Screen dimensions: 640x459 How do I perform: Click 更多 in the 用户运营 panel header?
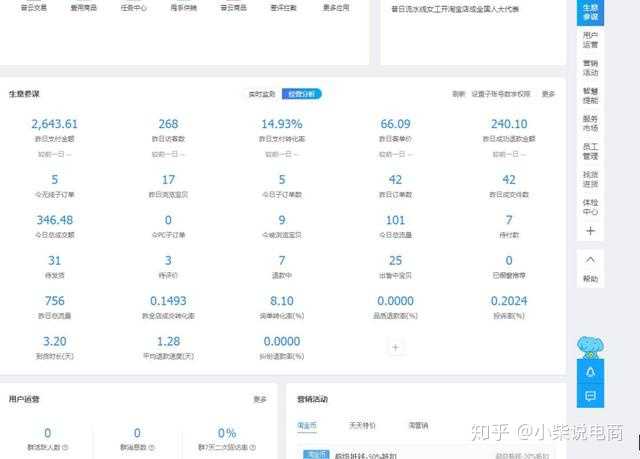pos(260,399)
